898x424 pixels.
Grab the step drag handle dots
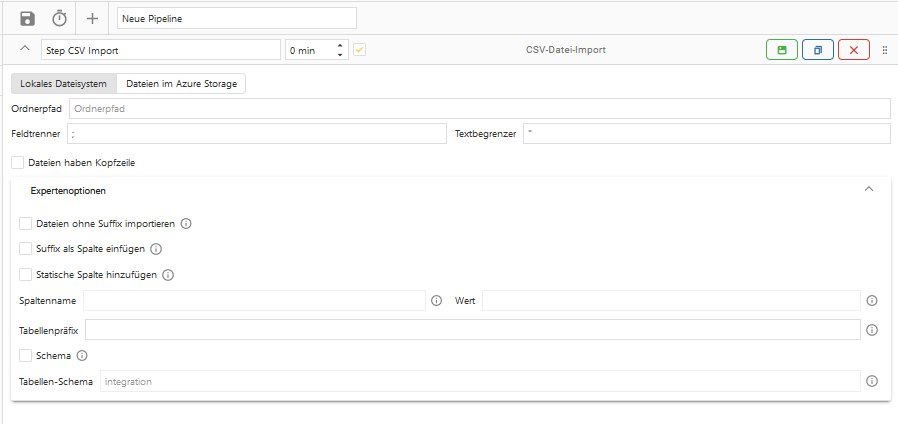(x=885, y=50)
